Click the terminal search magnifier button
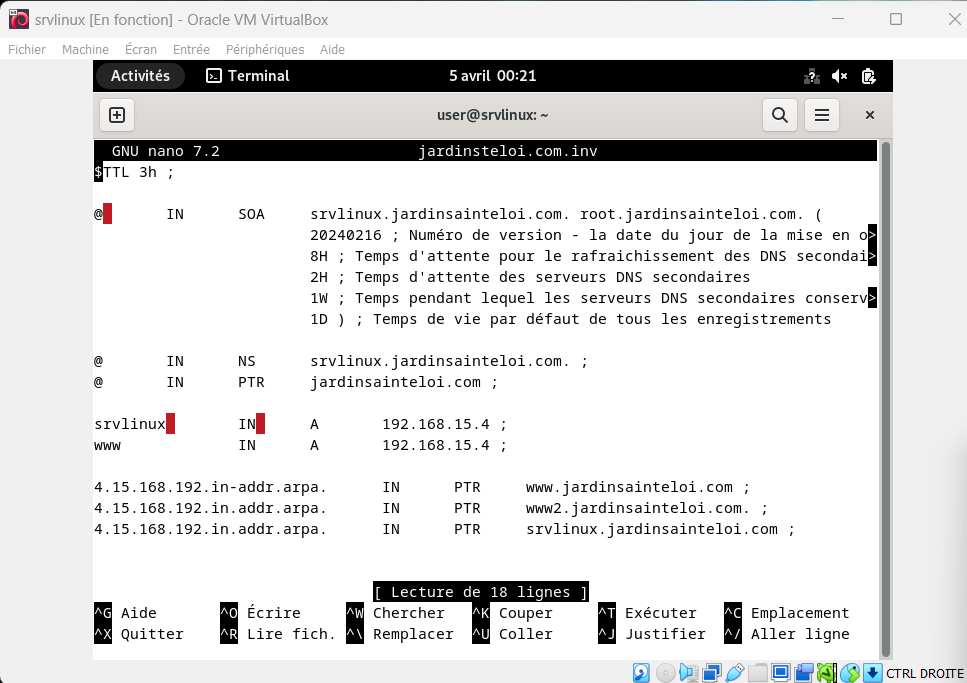Viewport: 967px width, 683px height. pyautogui.click(x=780, y=115)
